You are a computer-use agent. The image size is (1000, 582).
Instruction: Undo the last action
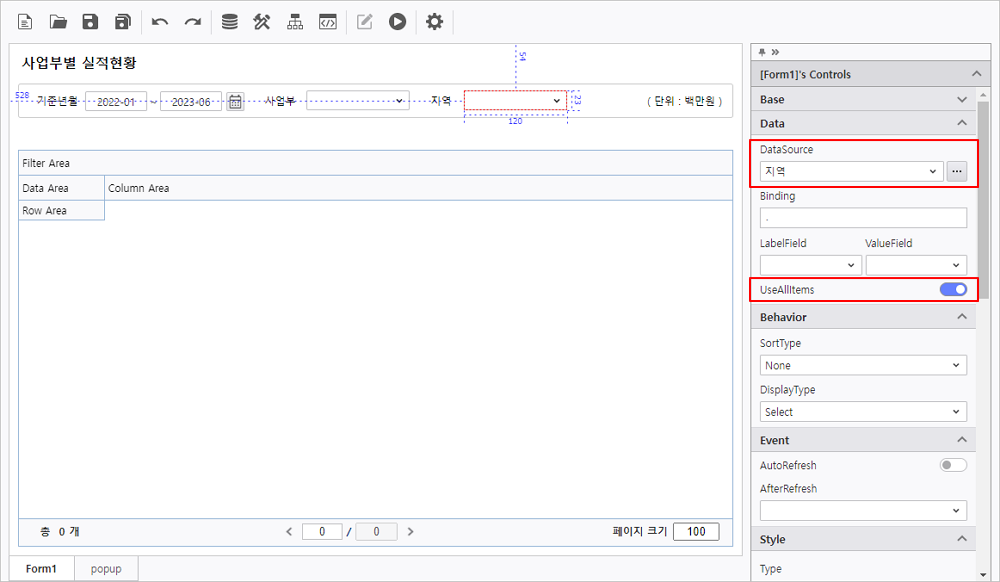[x=160, y=21]
